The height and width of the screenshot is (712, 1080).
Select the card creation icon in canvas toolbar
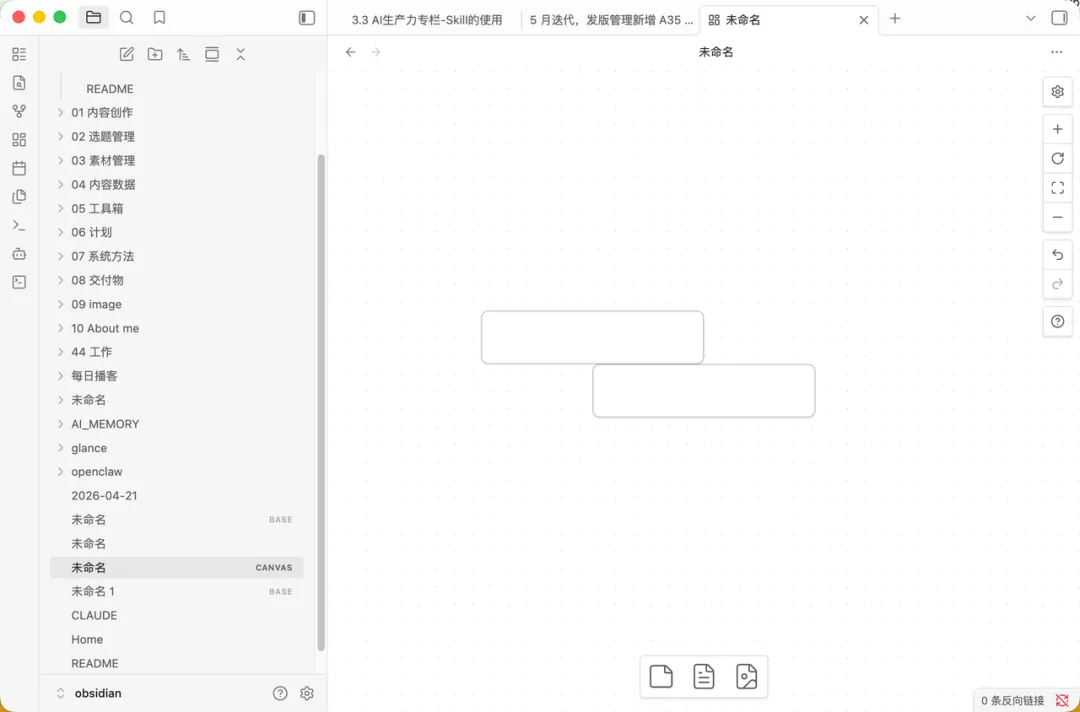(x=660, y=676)
